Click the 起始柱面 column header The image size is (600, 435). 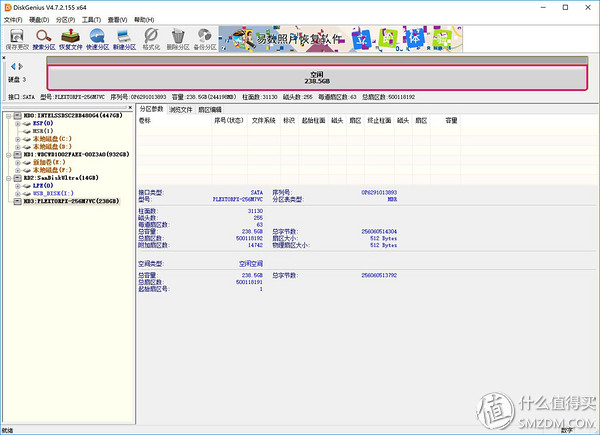(x=313, y=121)
